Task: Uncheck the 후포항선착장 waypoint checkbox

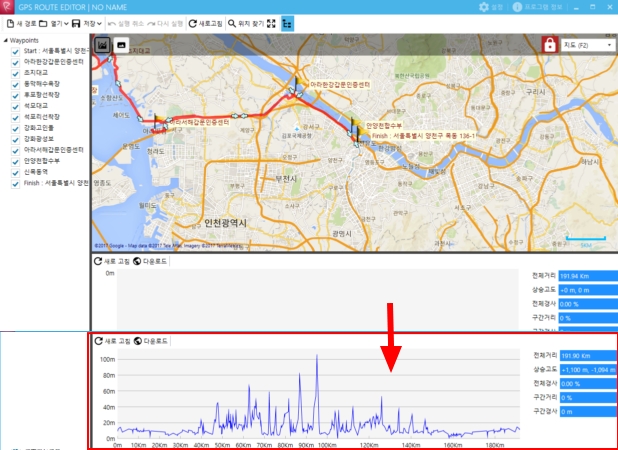Action: pos(15,95)
